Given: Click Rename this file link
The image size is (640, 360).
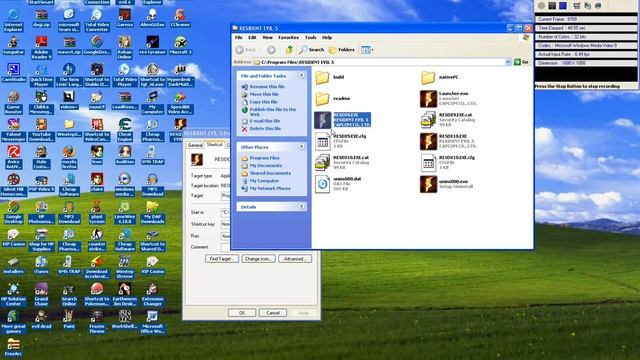Looking at the screenshot, I should (267, 87).
